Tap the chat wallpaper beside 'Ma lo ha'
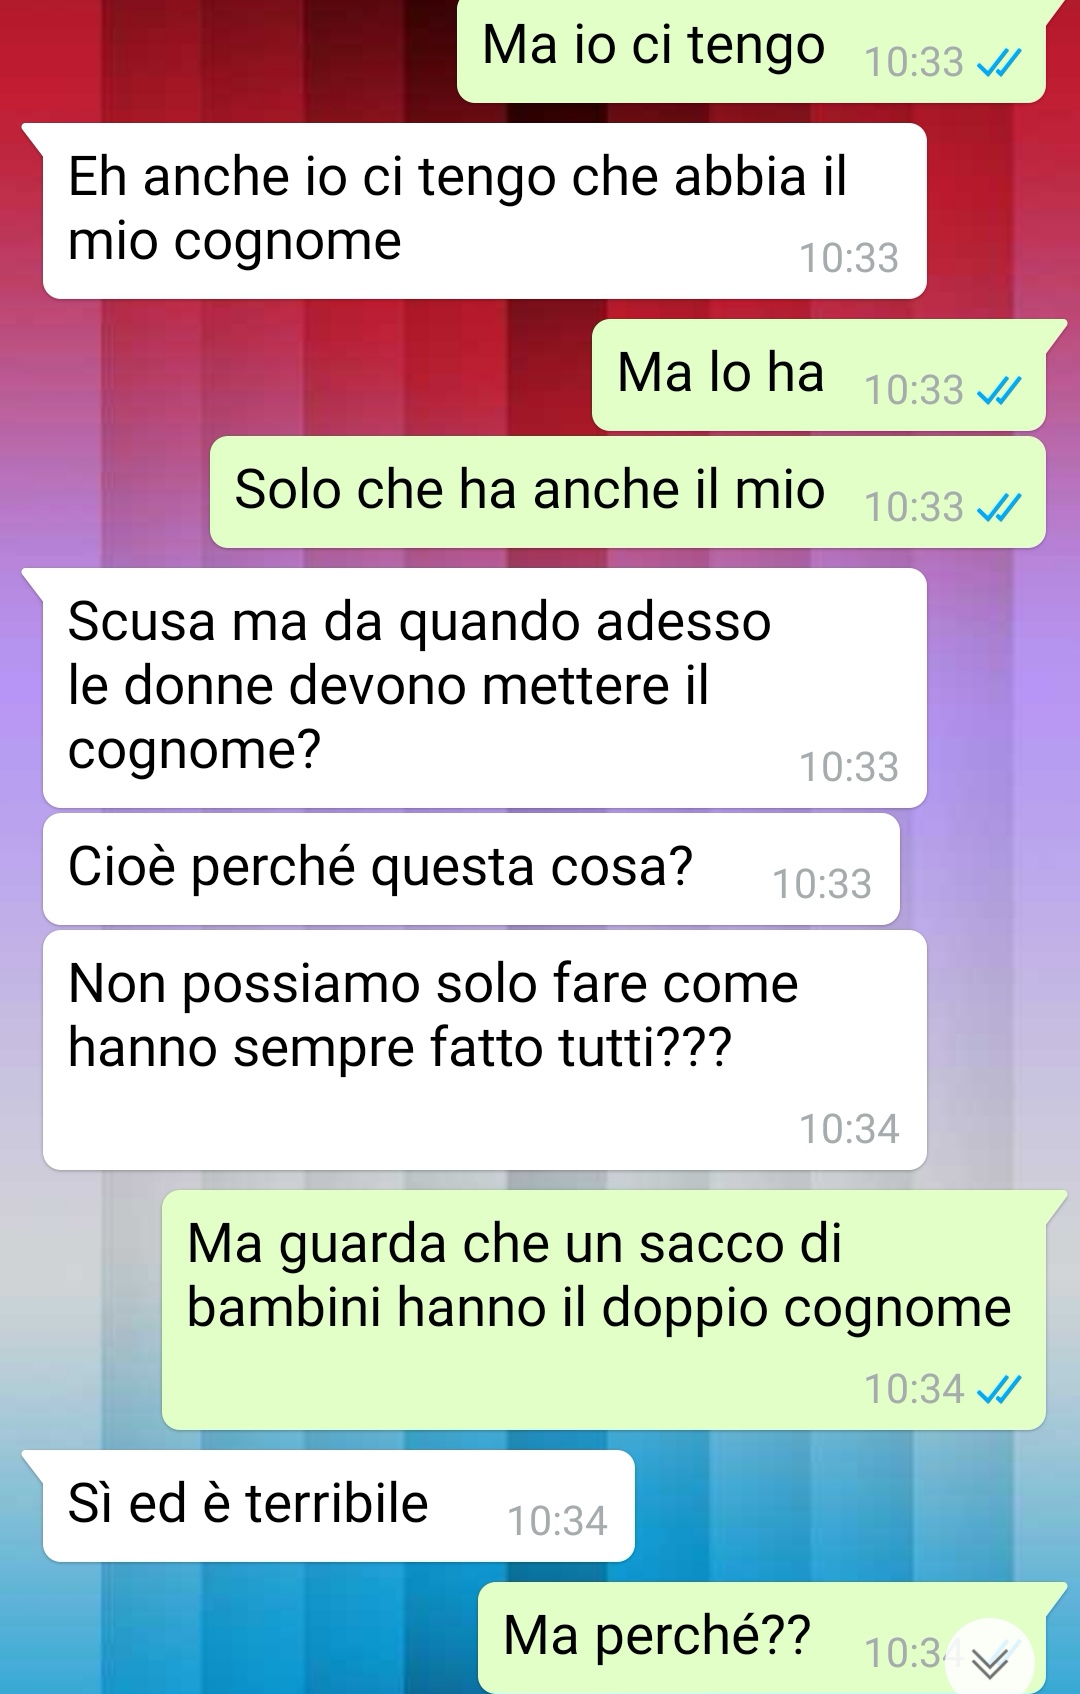This screenshot has width=1080, height=1694. pos(300,375)
